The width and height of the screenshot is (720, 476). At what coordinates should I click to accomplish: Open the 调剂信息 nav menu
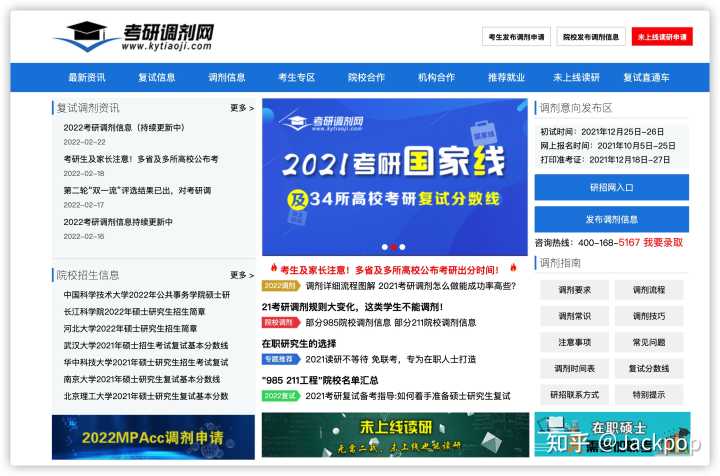point(226,78)
